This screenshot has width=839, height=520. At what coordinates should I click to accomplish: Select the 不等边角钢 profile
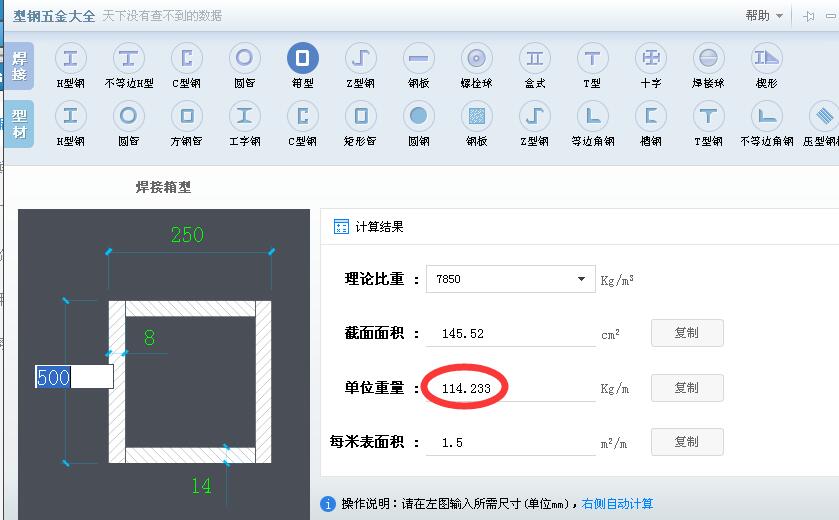click(767, 124)
